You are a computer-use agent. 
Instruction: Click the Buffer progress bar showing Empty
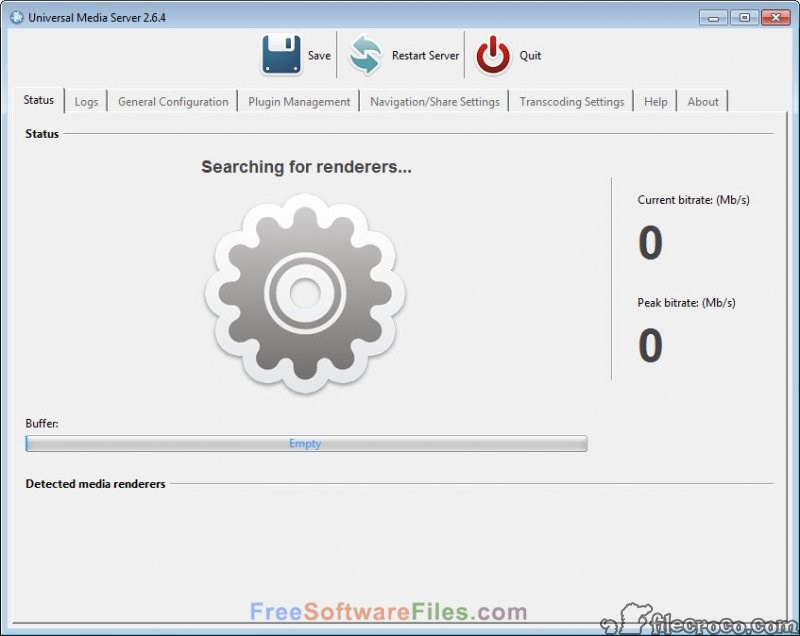point(306,443)
